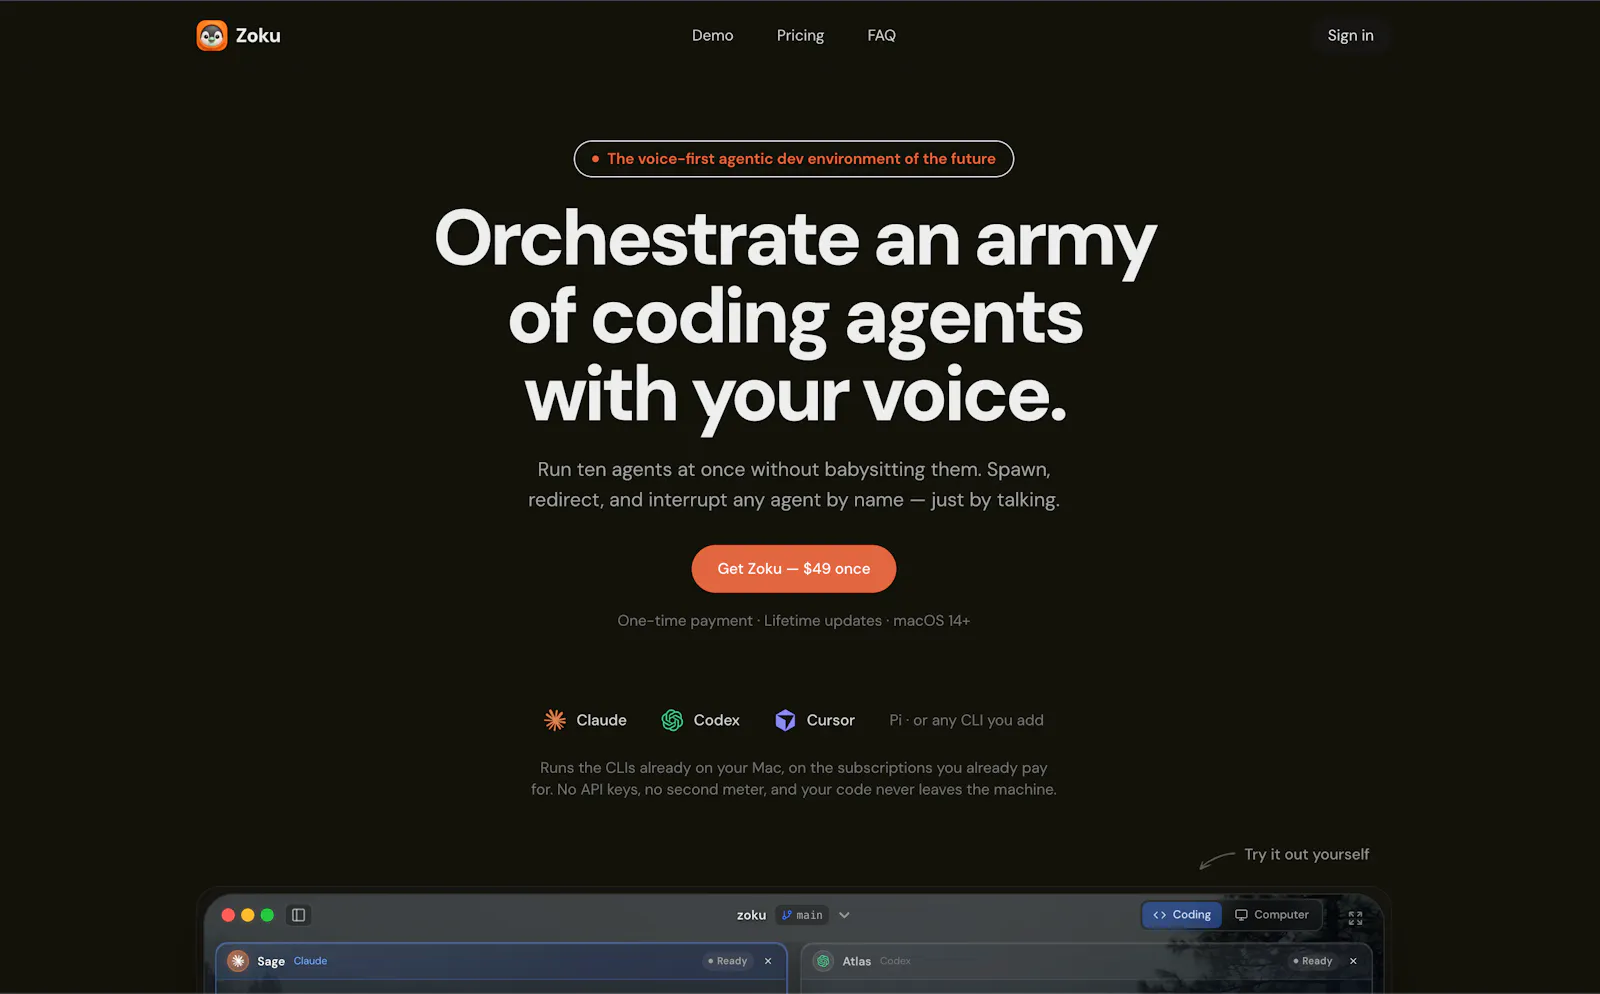Click the Codex tag next to Atlas
This screenshot has width=1600, height=994.
[x=895, y=961]
